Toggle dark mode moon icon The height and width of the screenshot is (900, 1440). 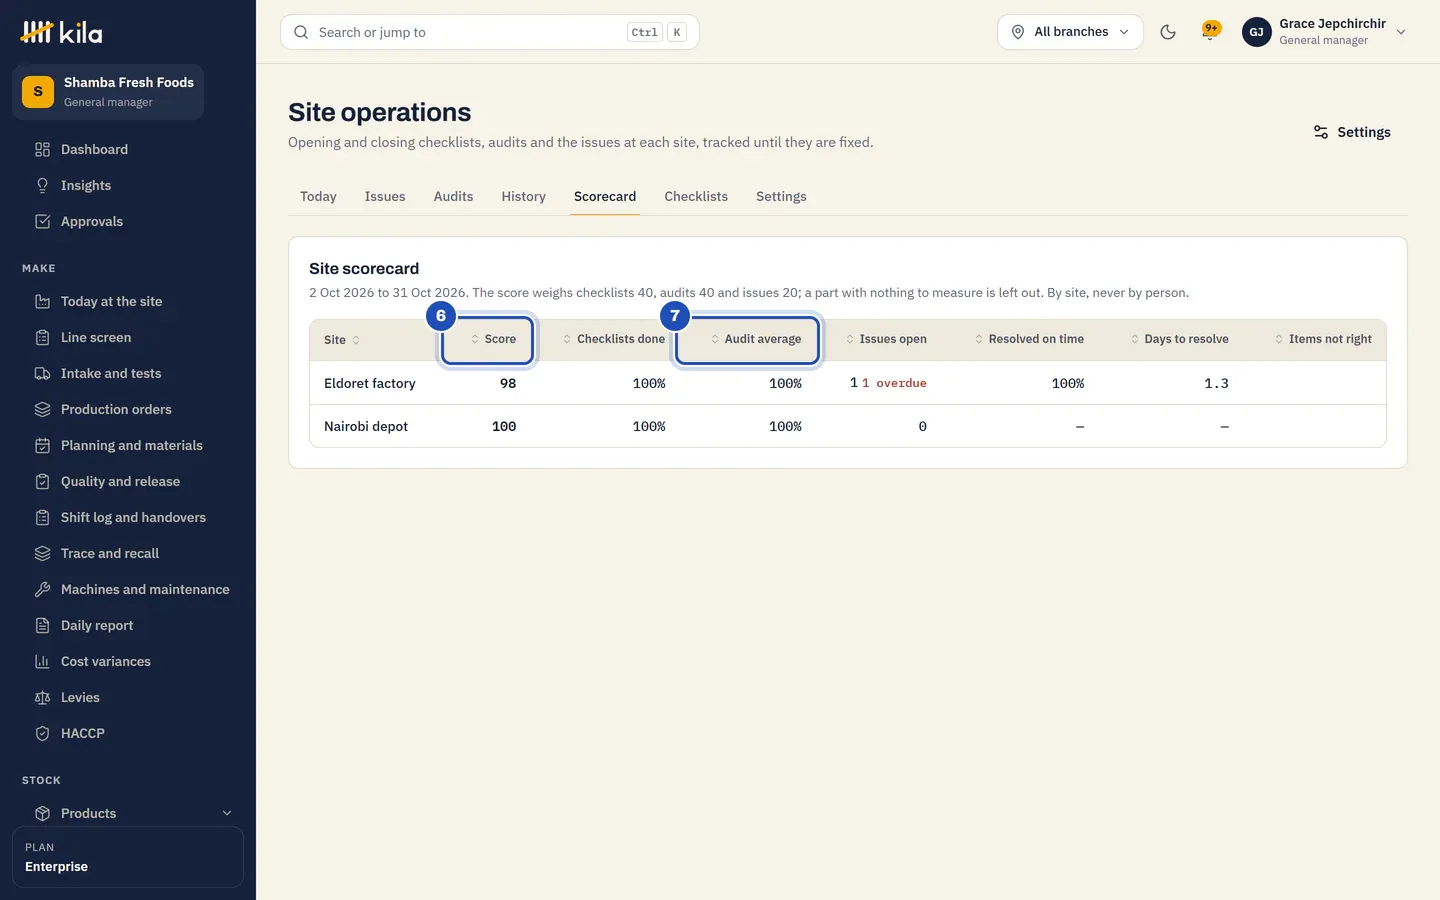1168,32
